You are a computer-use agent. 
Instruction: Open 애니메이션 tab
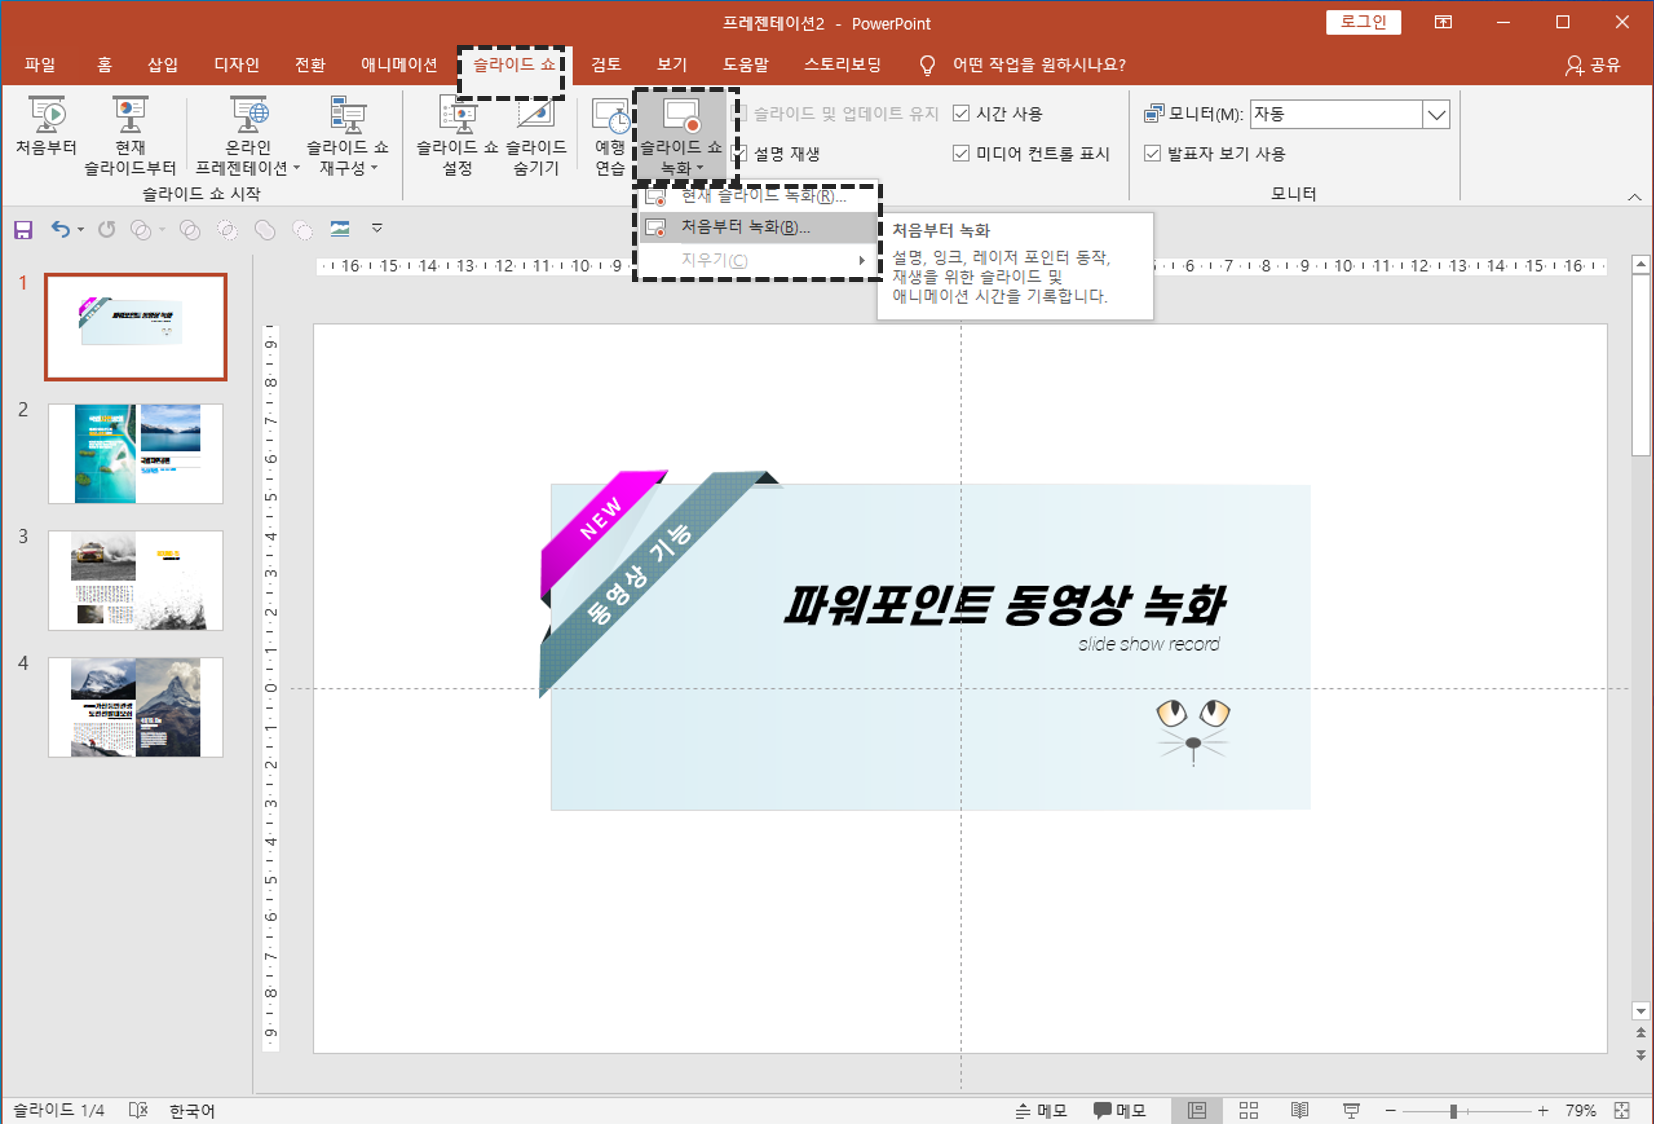(x=398, y=65)
